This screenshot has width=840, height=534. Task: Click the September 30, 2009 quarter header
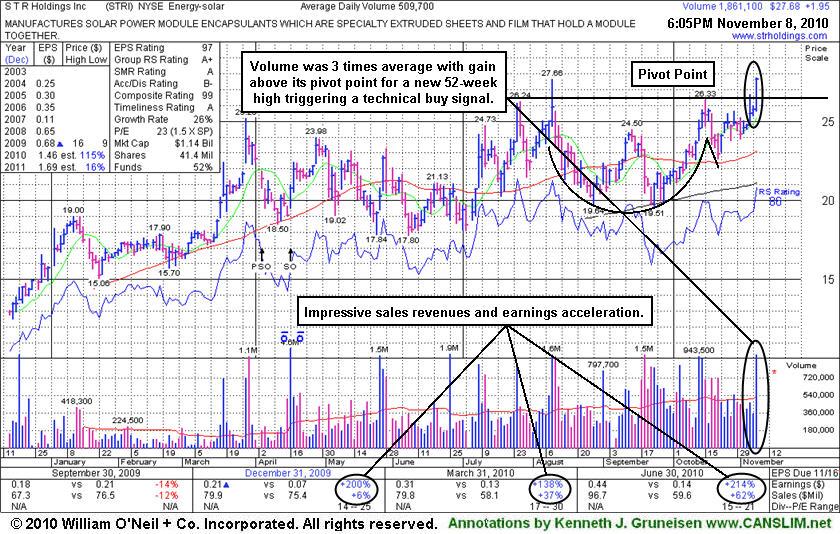(96, 473)
